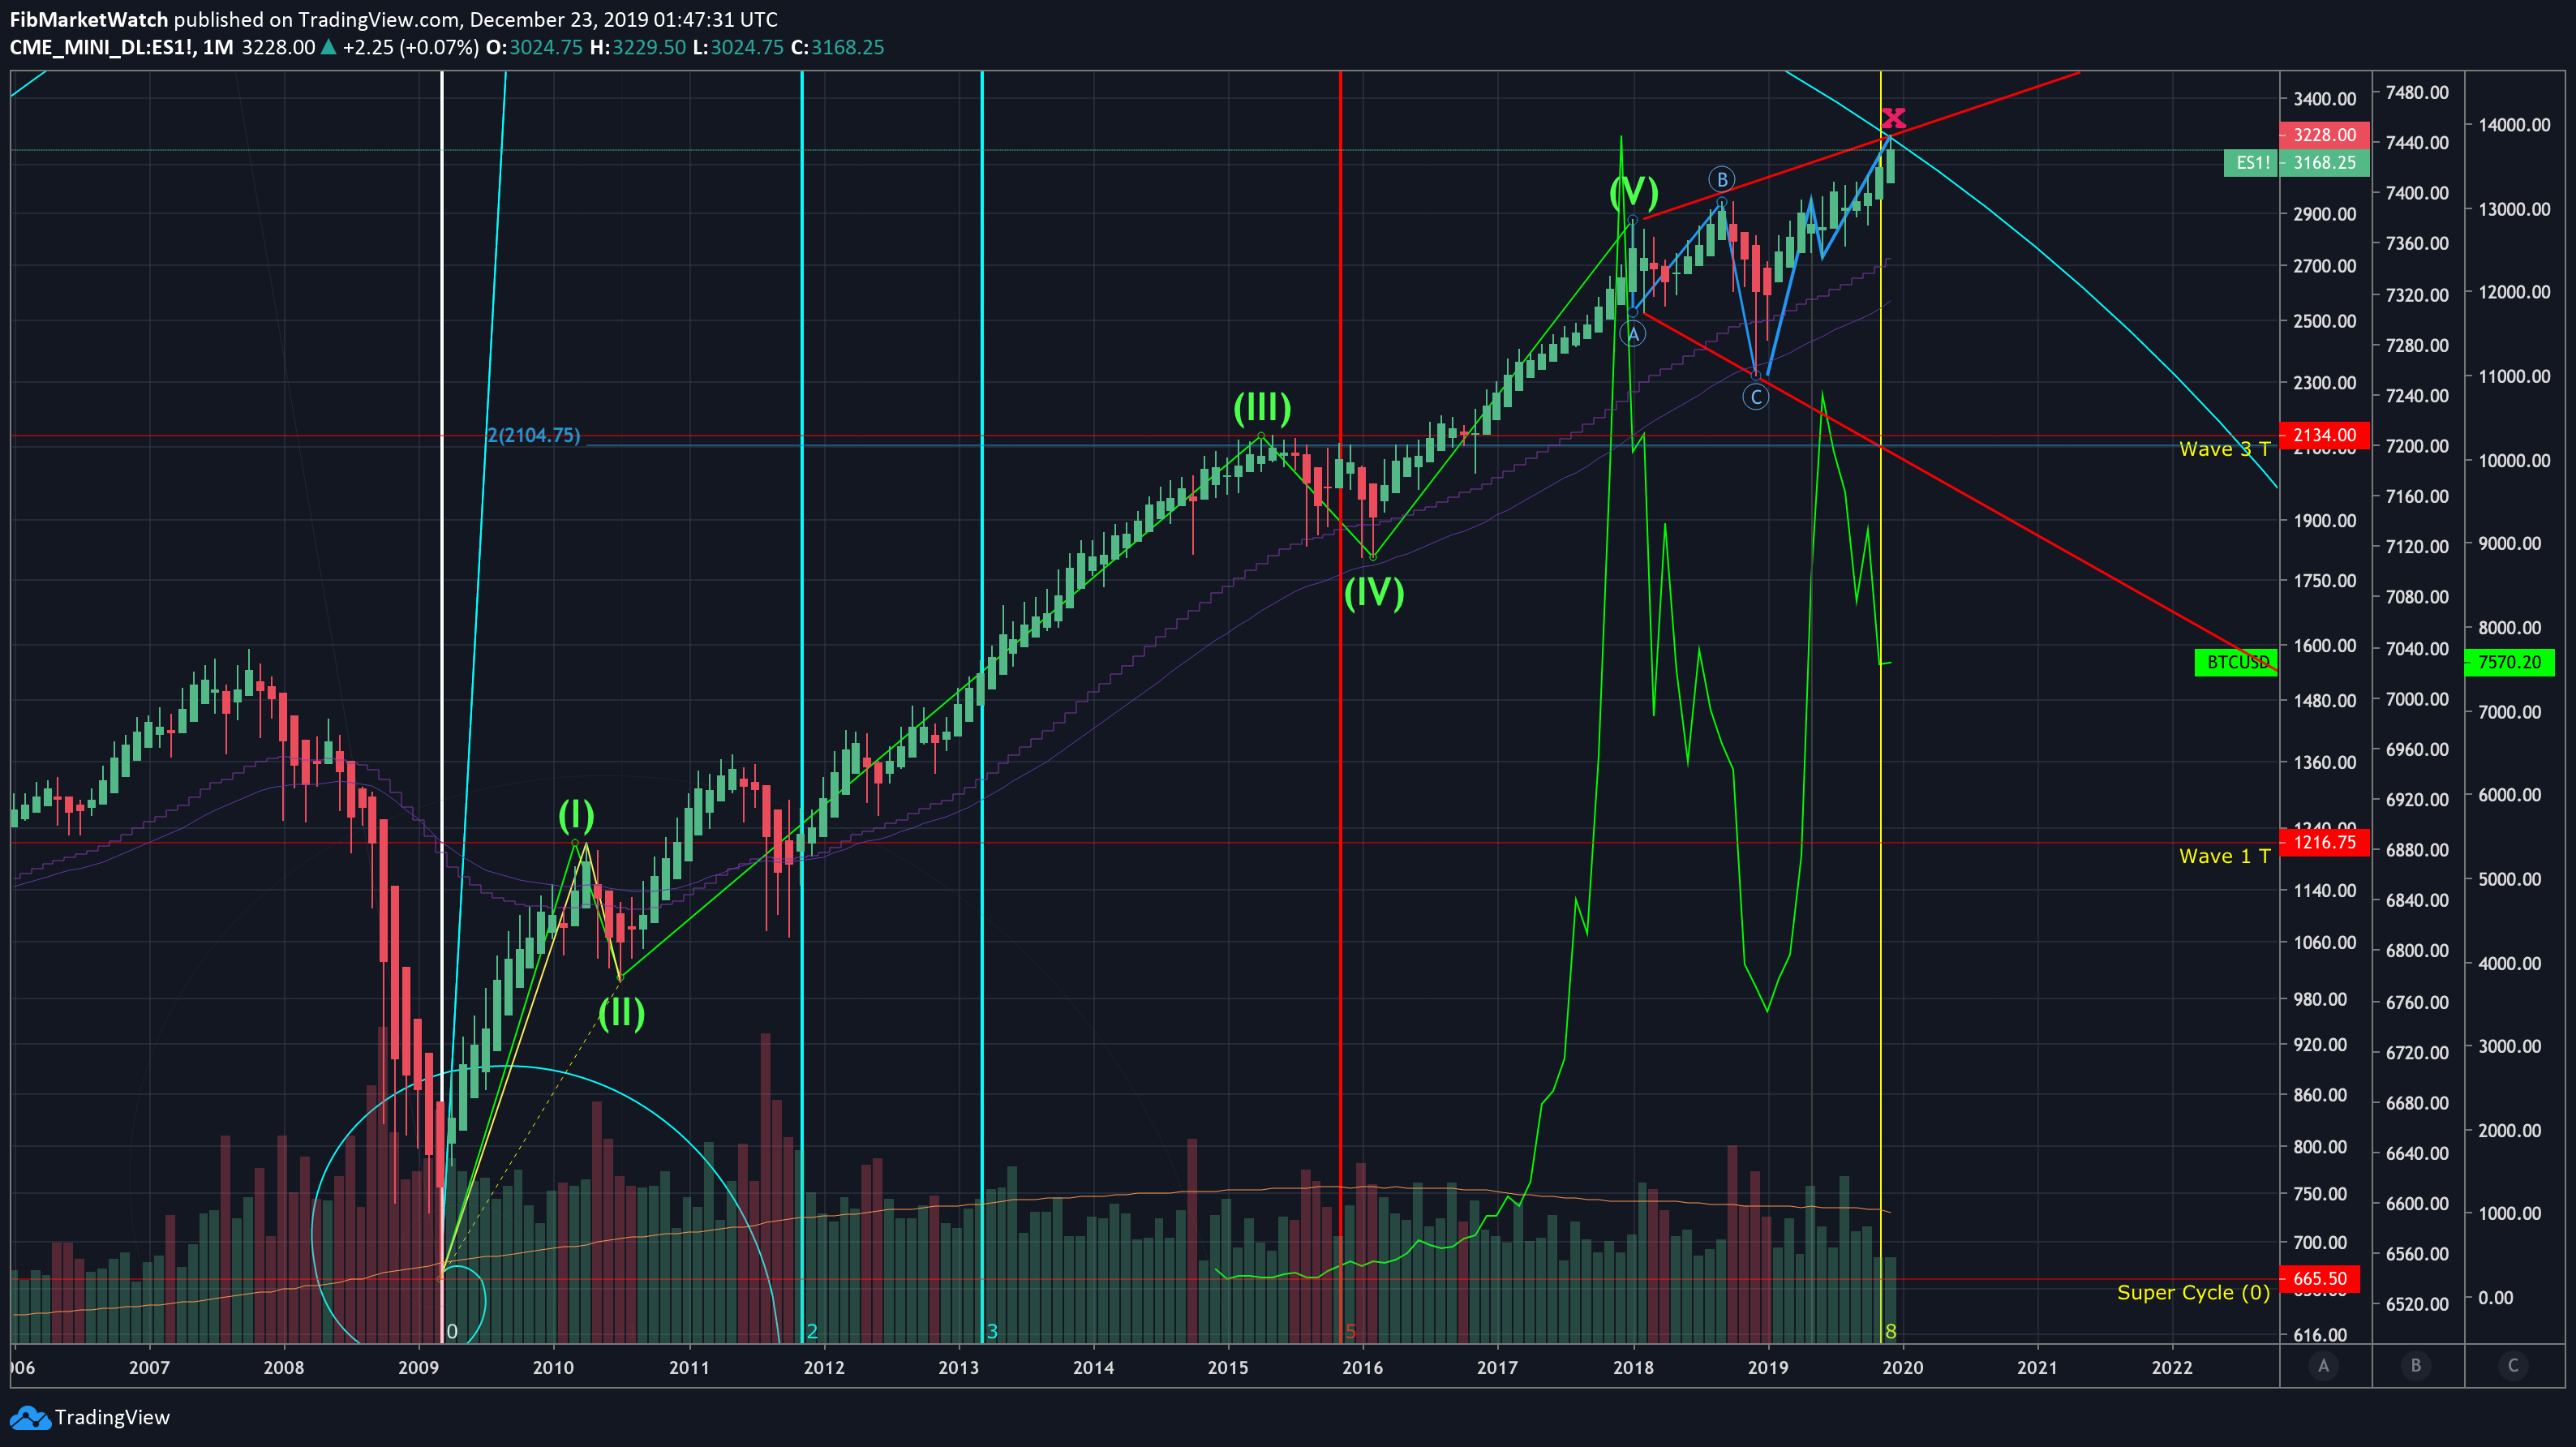The height and width of the screenshot is (1447, 2576).
Task: Select the green (I) wave label
Action: click(x=576, y=815)
